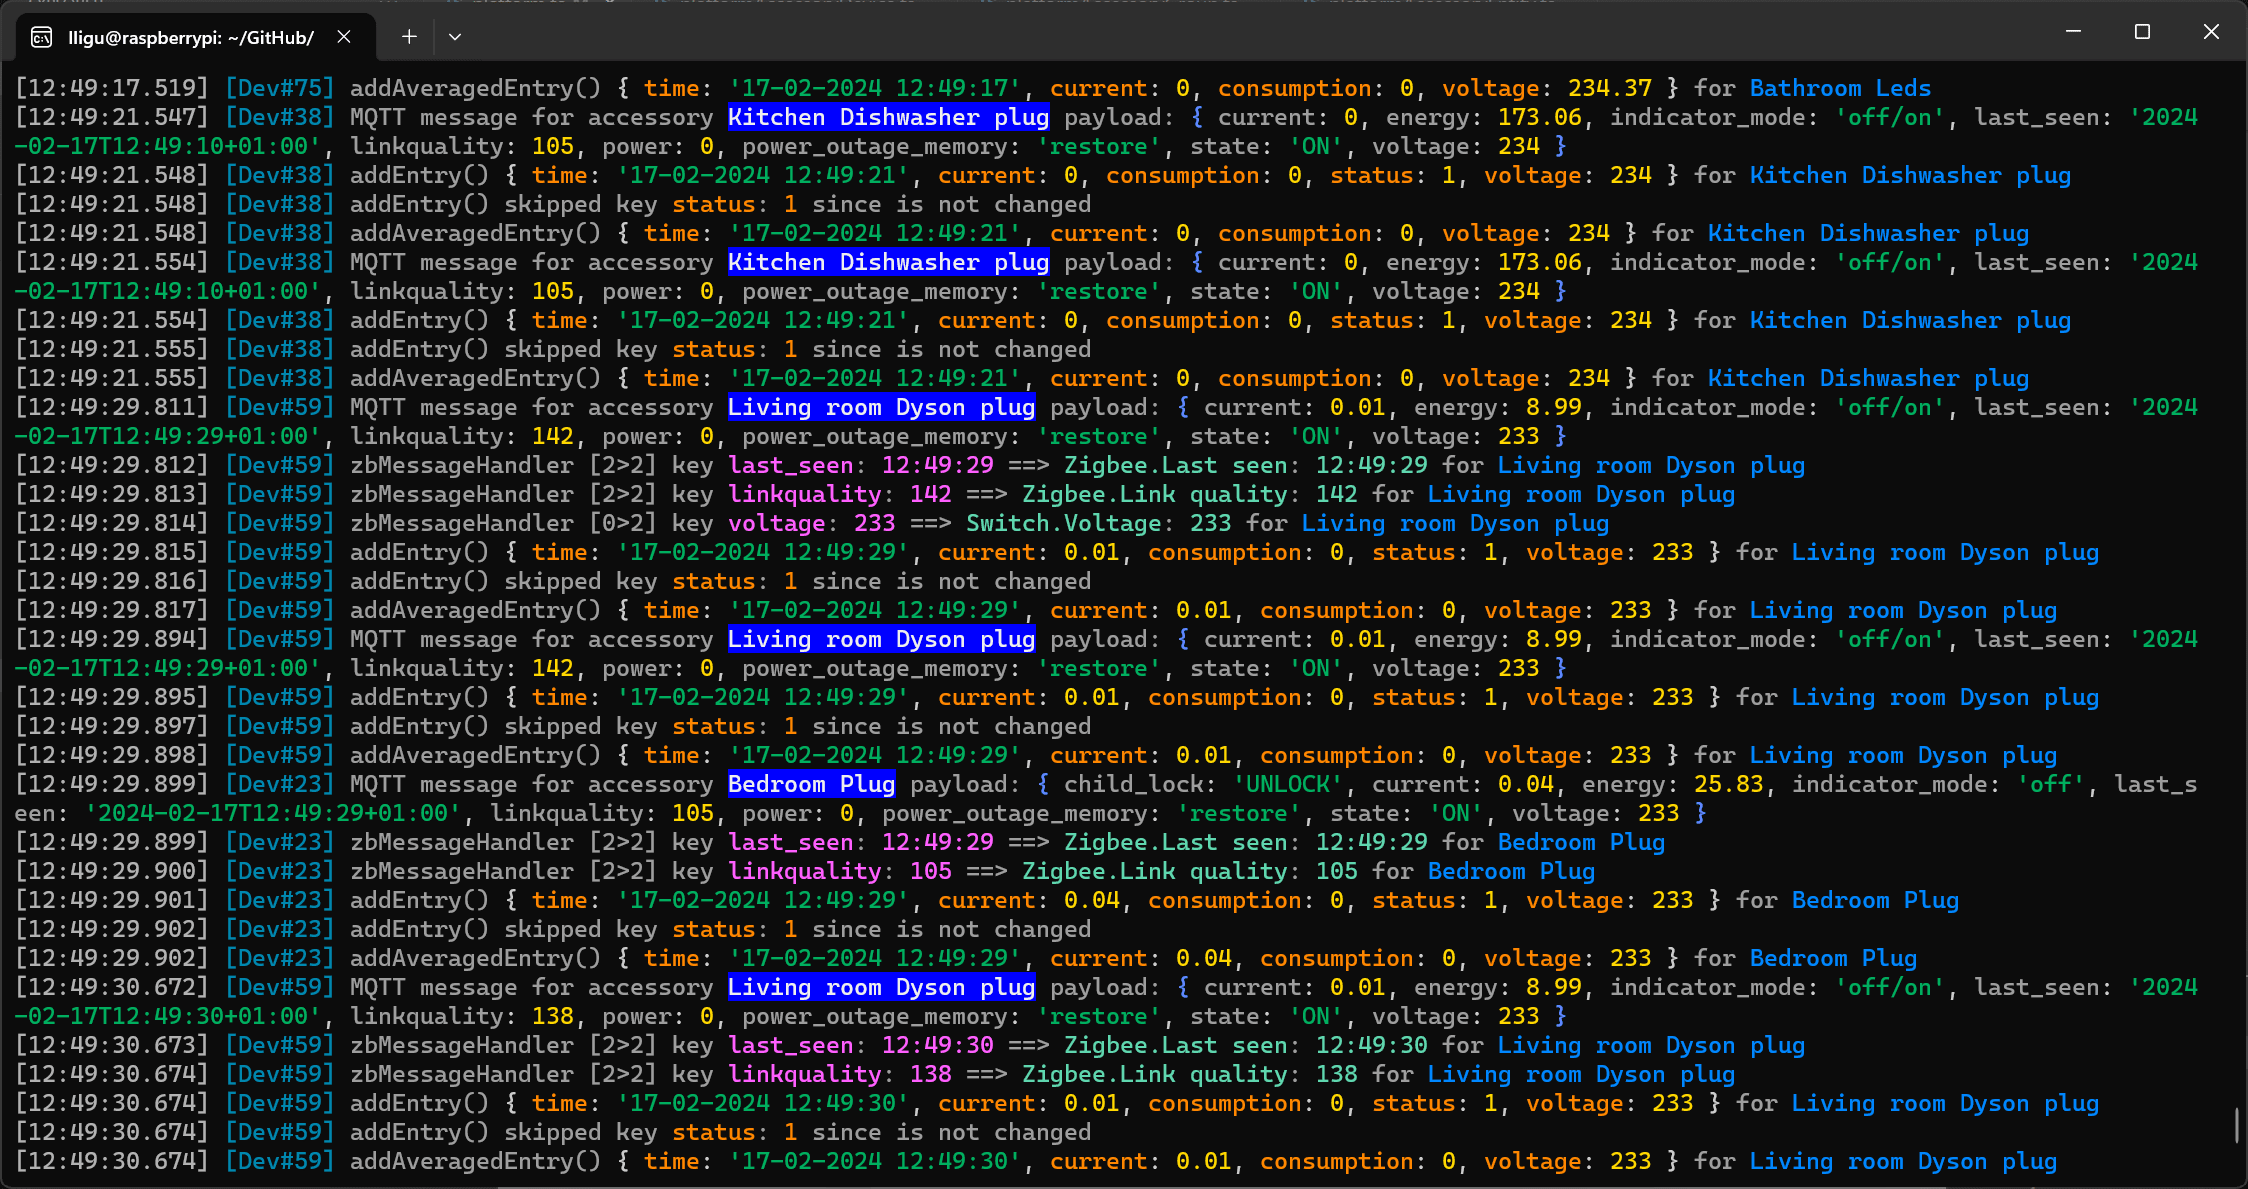Image resolution: width=2248 pixels, height=1189 pixels.
Task: Click highlighted 'Kitchen Dishwasher plug' at 12:49:21.547
Action: pyautogui.click(x=888, y=117)
